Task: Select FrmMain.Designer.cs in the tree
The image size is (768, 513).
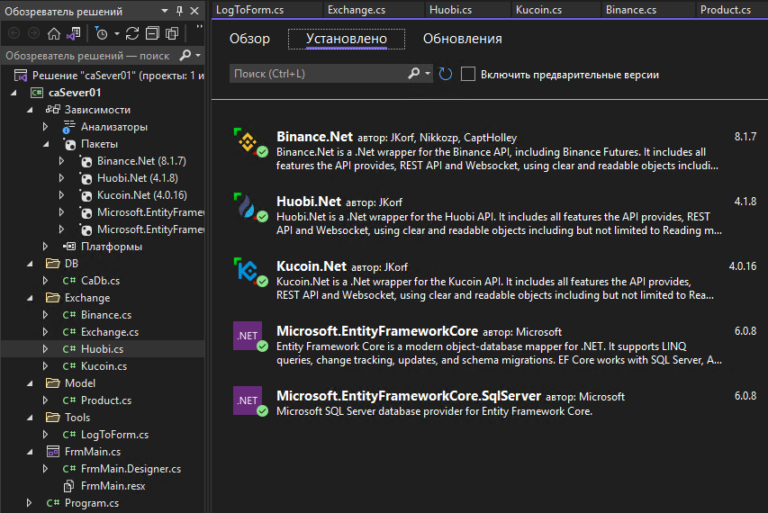Action: pos(131,469)
